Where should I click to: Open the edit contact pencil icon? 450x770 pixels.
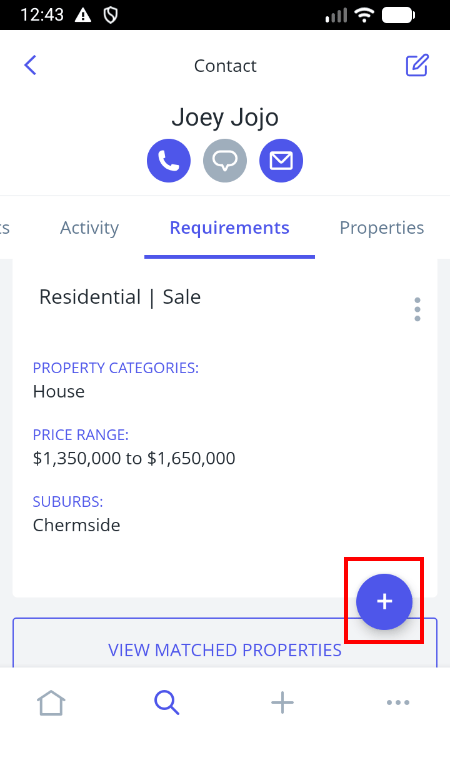[417, 65]
